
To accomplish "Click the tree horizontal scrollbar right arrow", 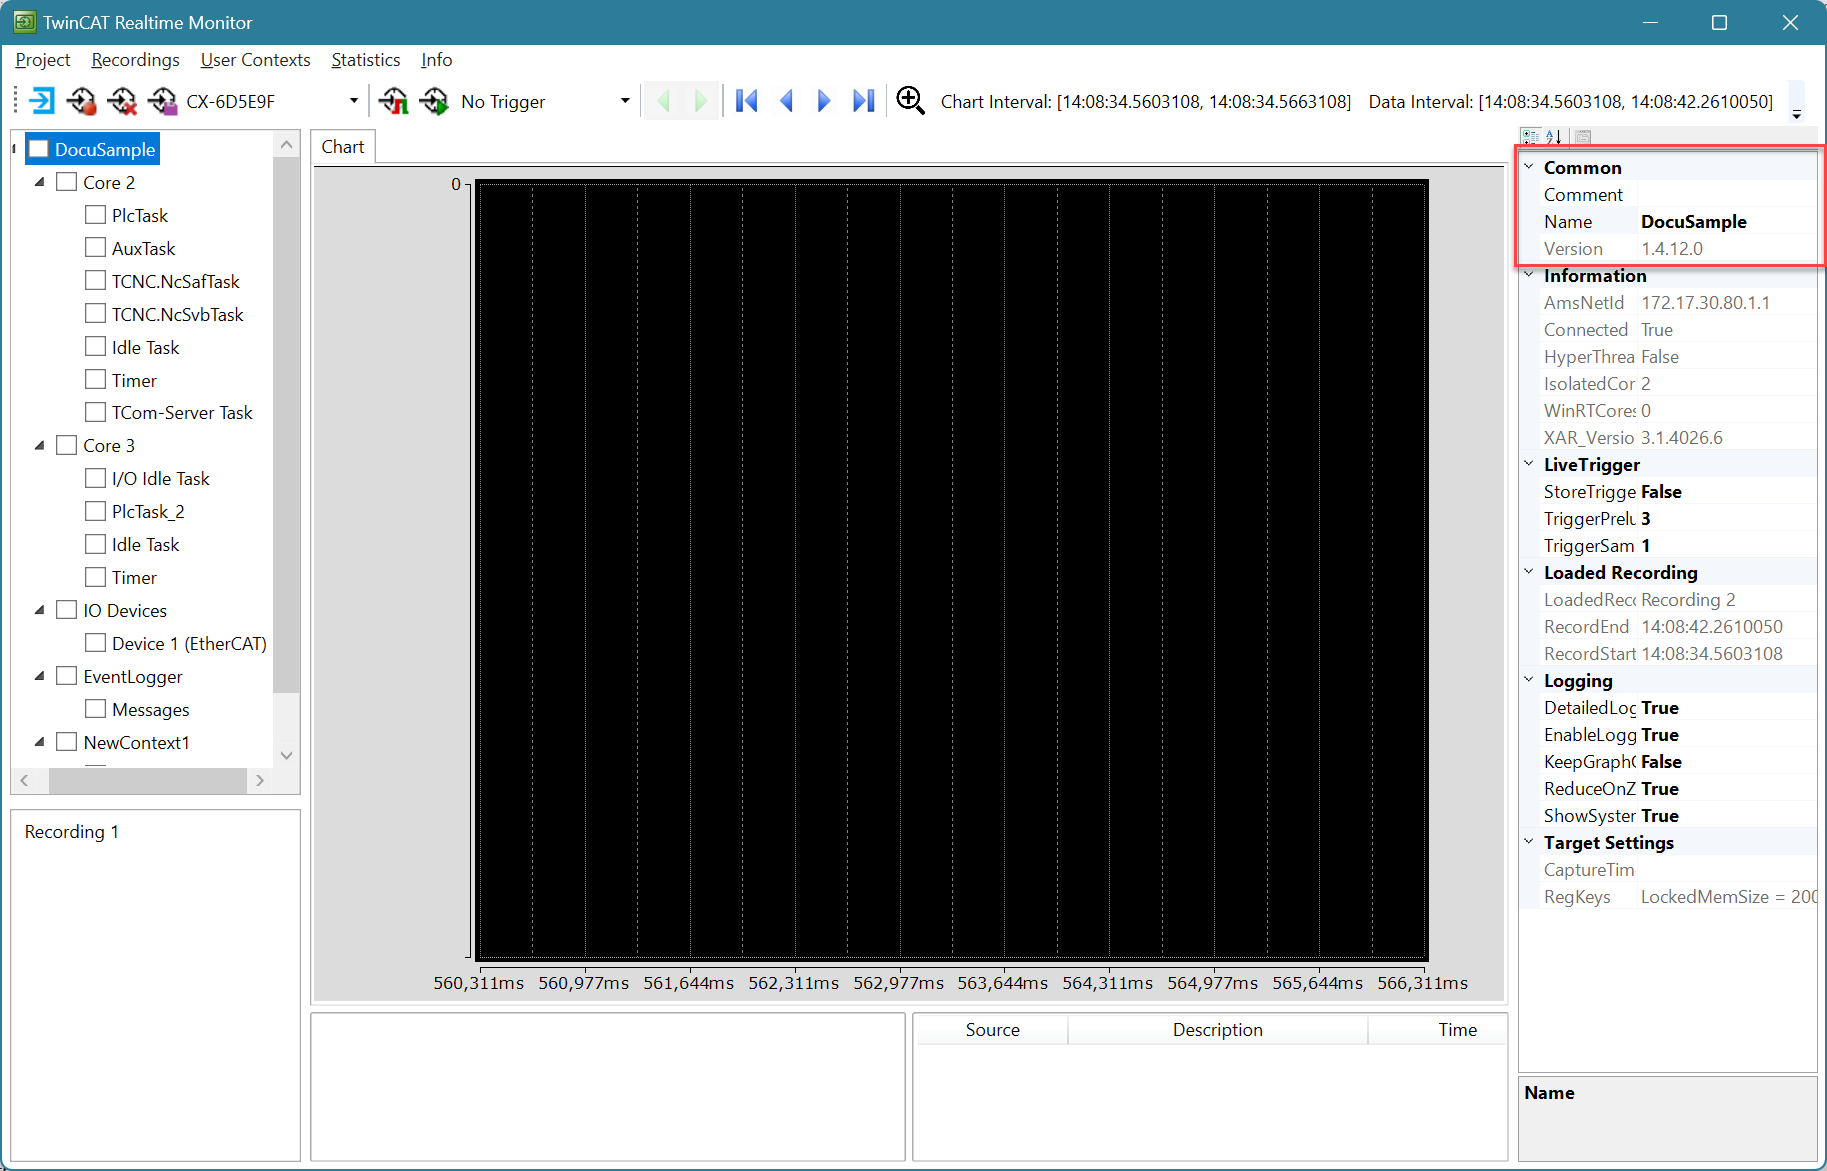I will point(260,780).
